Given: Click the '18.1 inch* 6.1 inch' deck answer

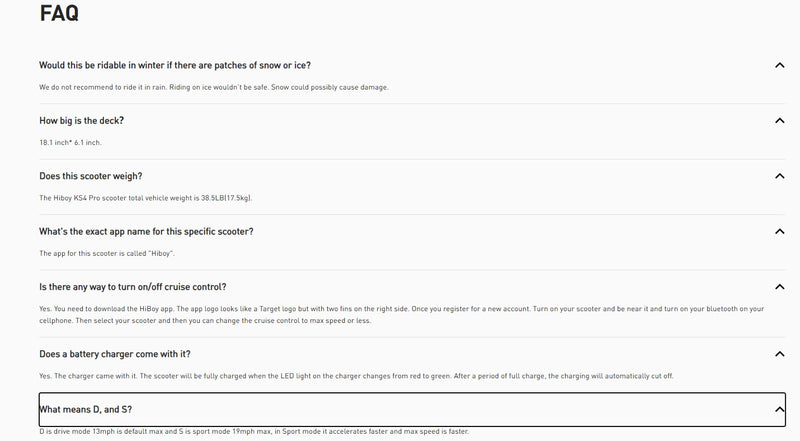Looking at the screenshot, I should pyautogui.click(x=70, y=142).
